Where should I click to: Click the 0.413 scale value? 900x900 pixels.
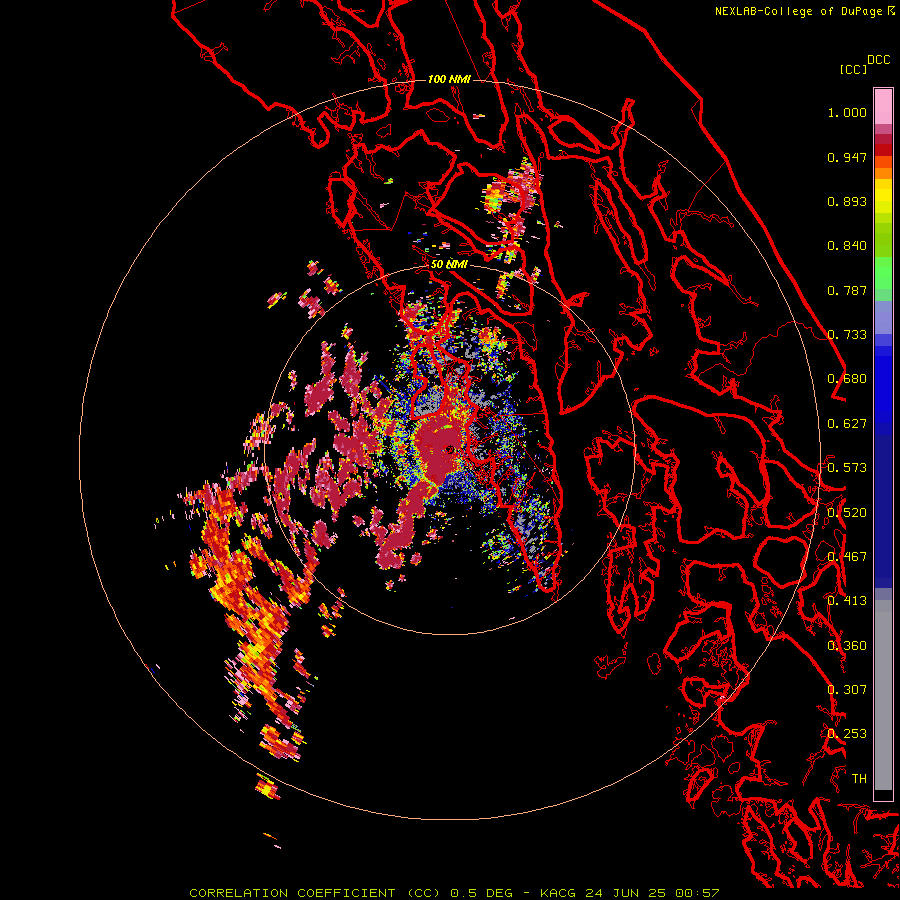[x=847, y=601]
